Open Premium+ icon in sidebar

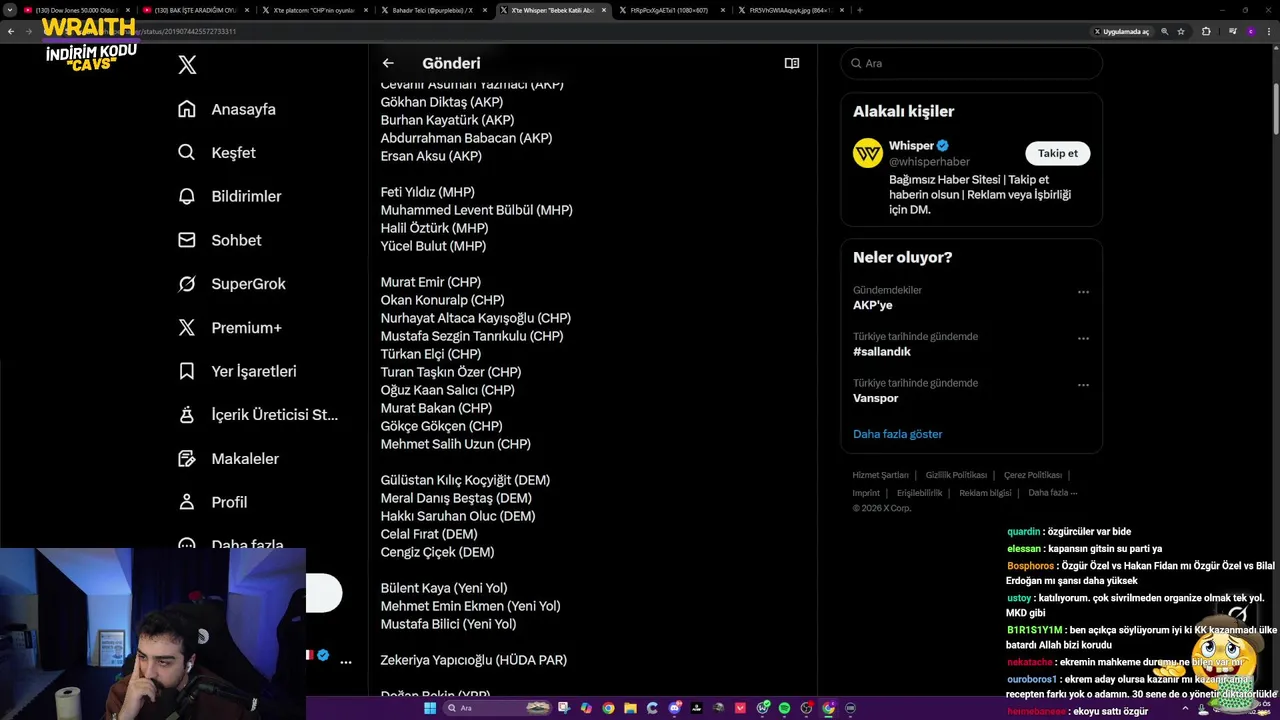(x=187, y=327)
